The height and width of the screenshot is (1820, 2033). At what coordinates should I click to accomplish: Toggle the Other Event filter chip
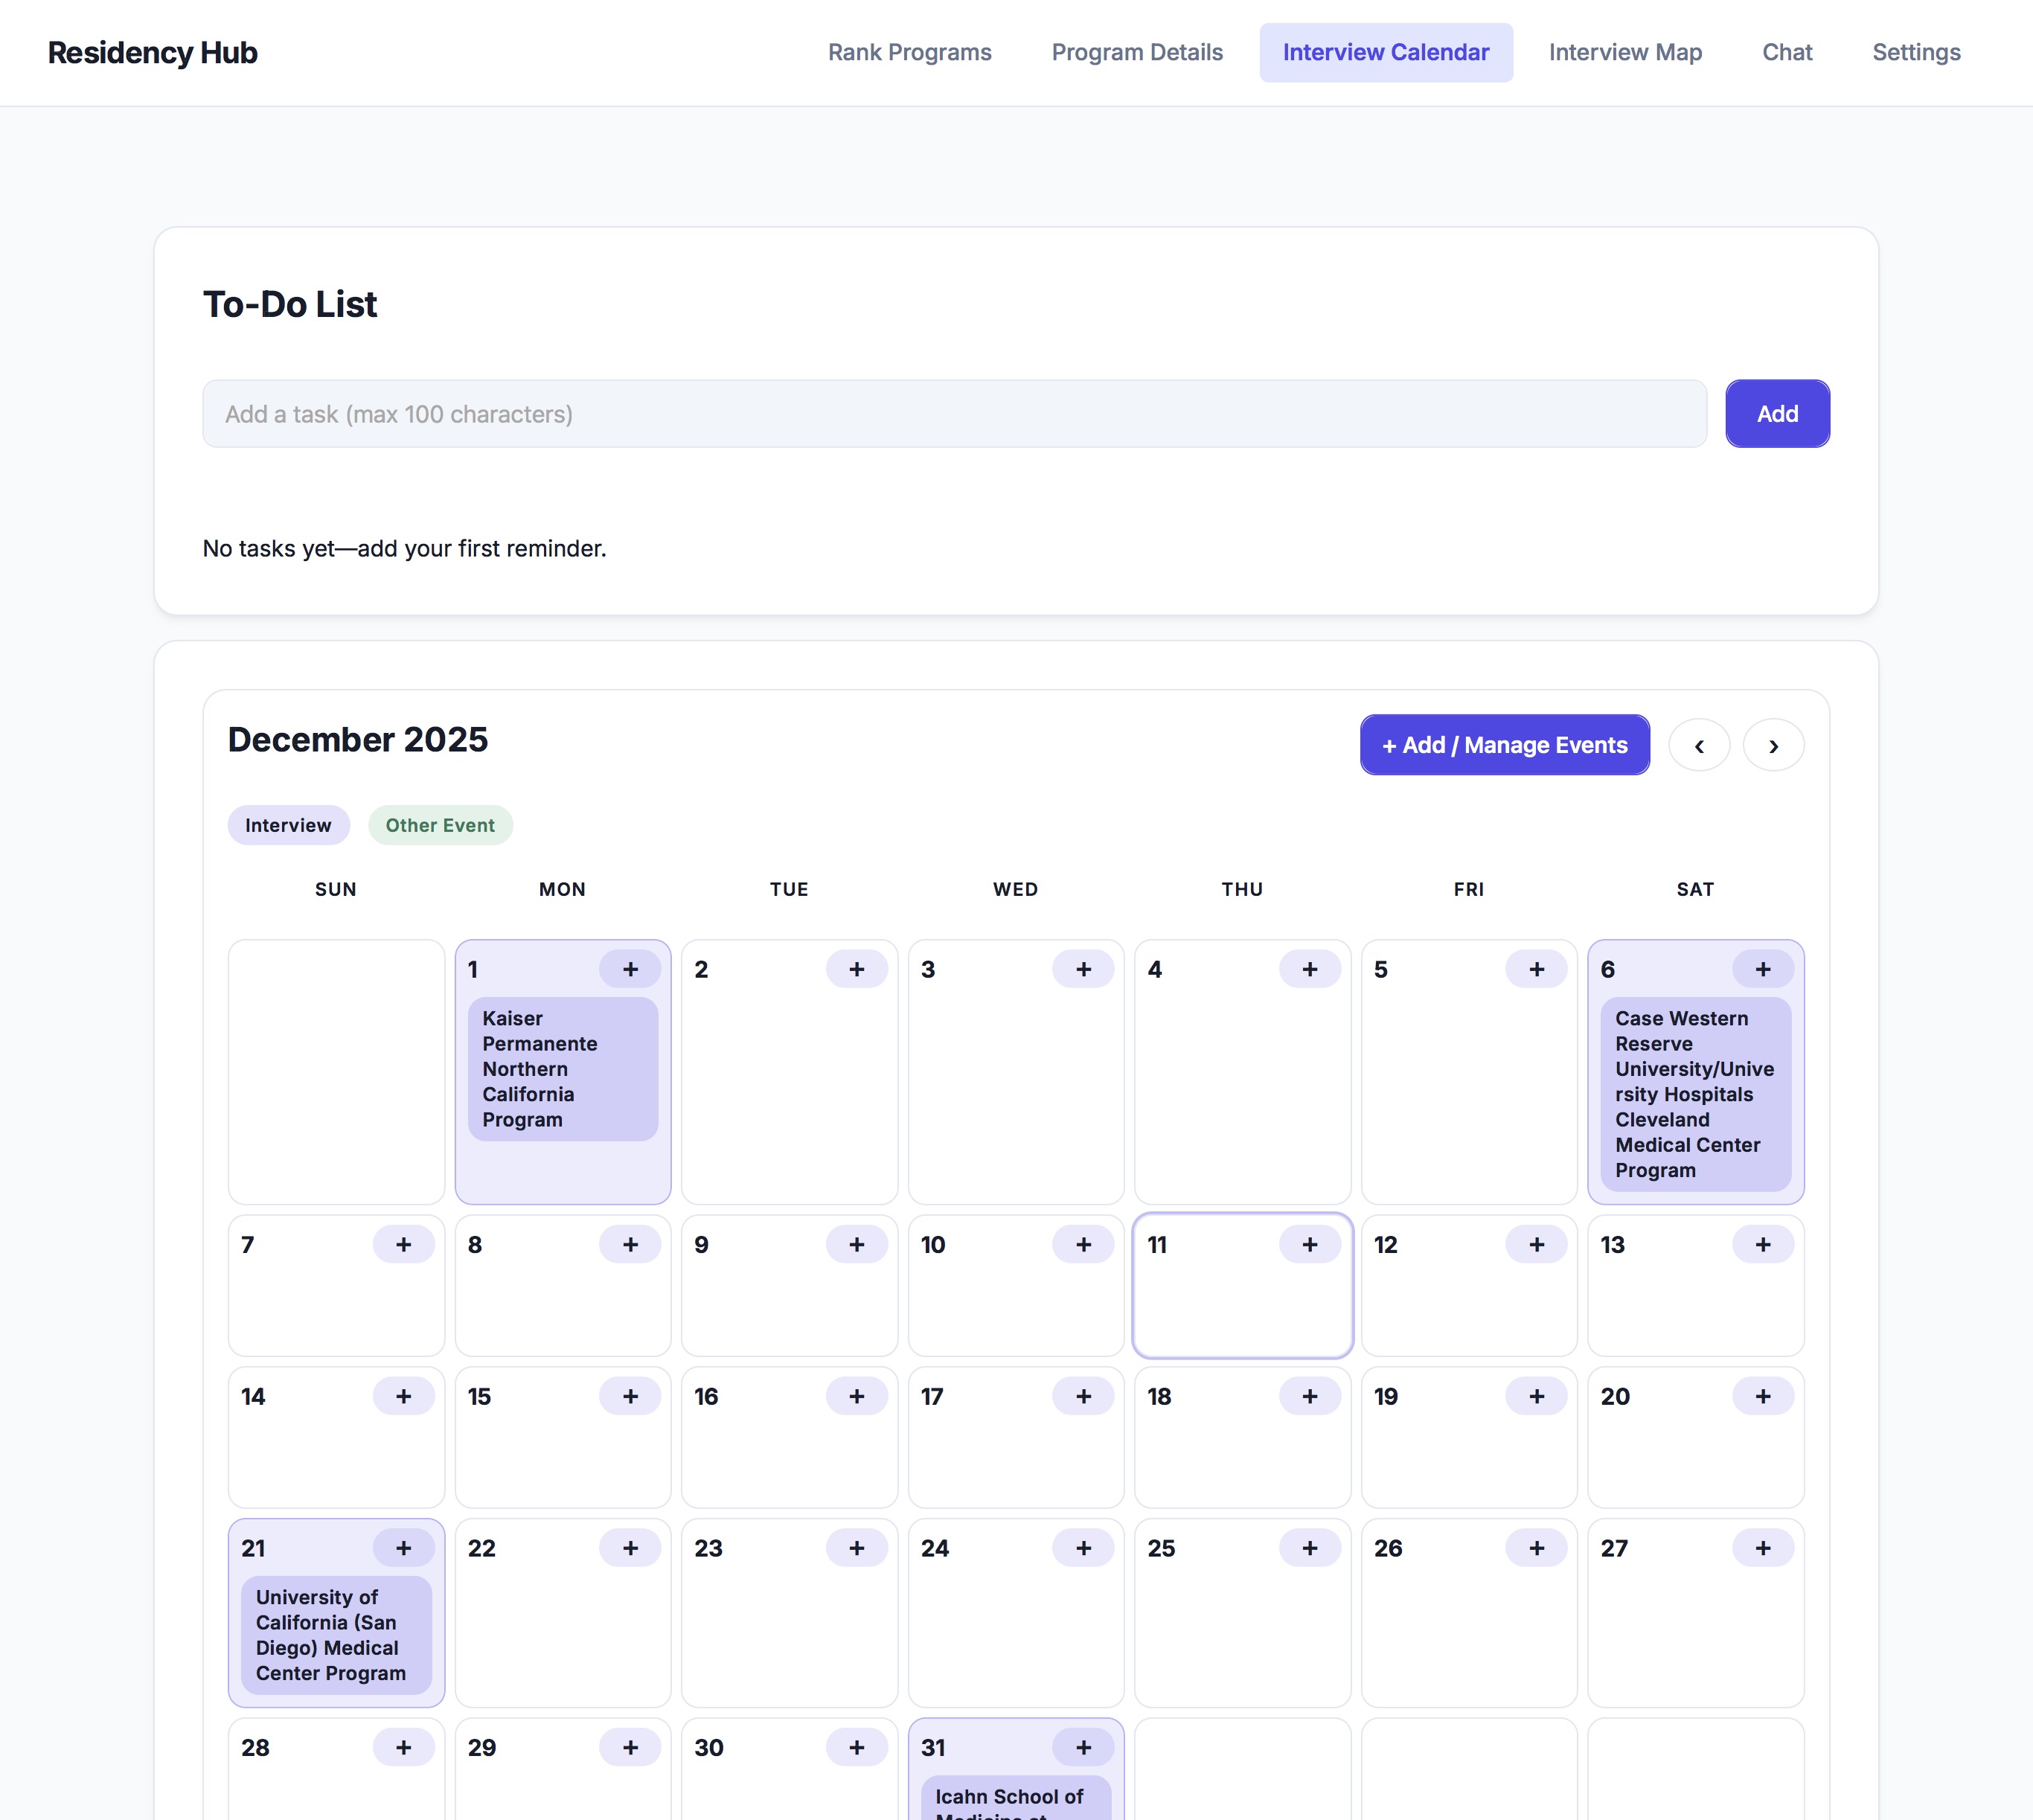(x=440, y=825)
